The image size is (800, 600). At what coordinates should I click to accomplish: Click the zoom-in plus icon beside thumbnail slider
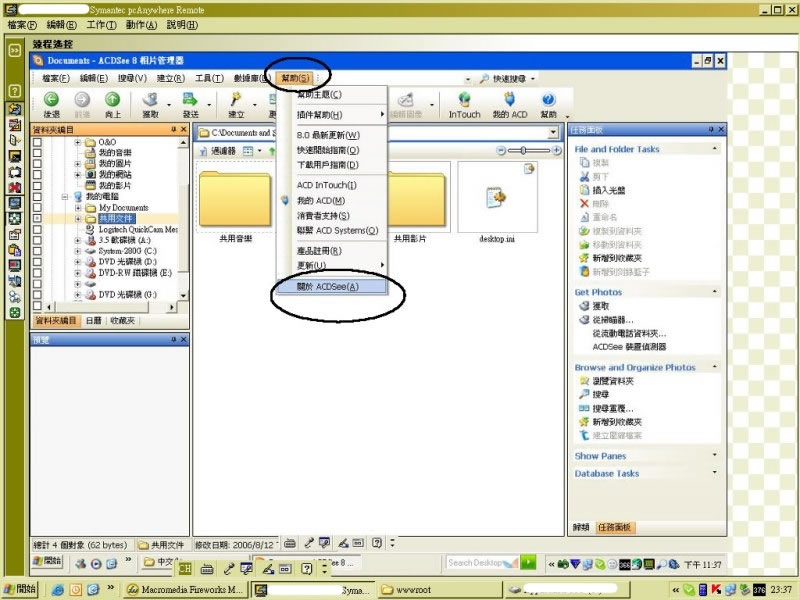click(x=557, y=150)
